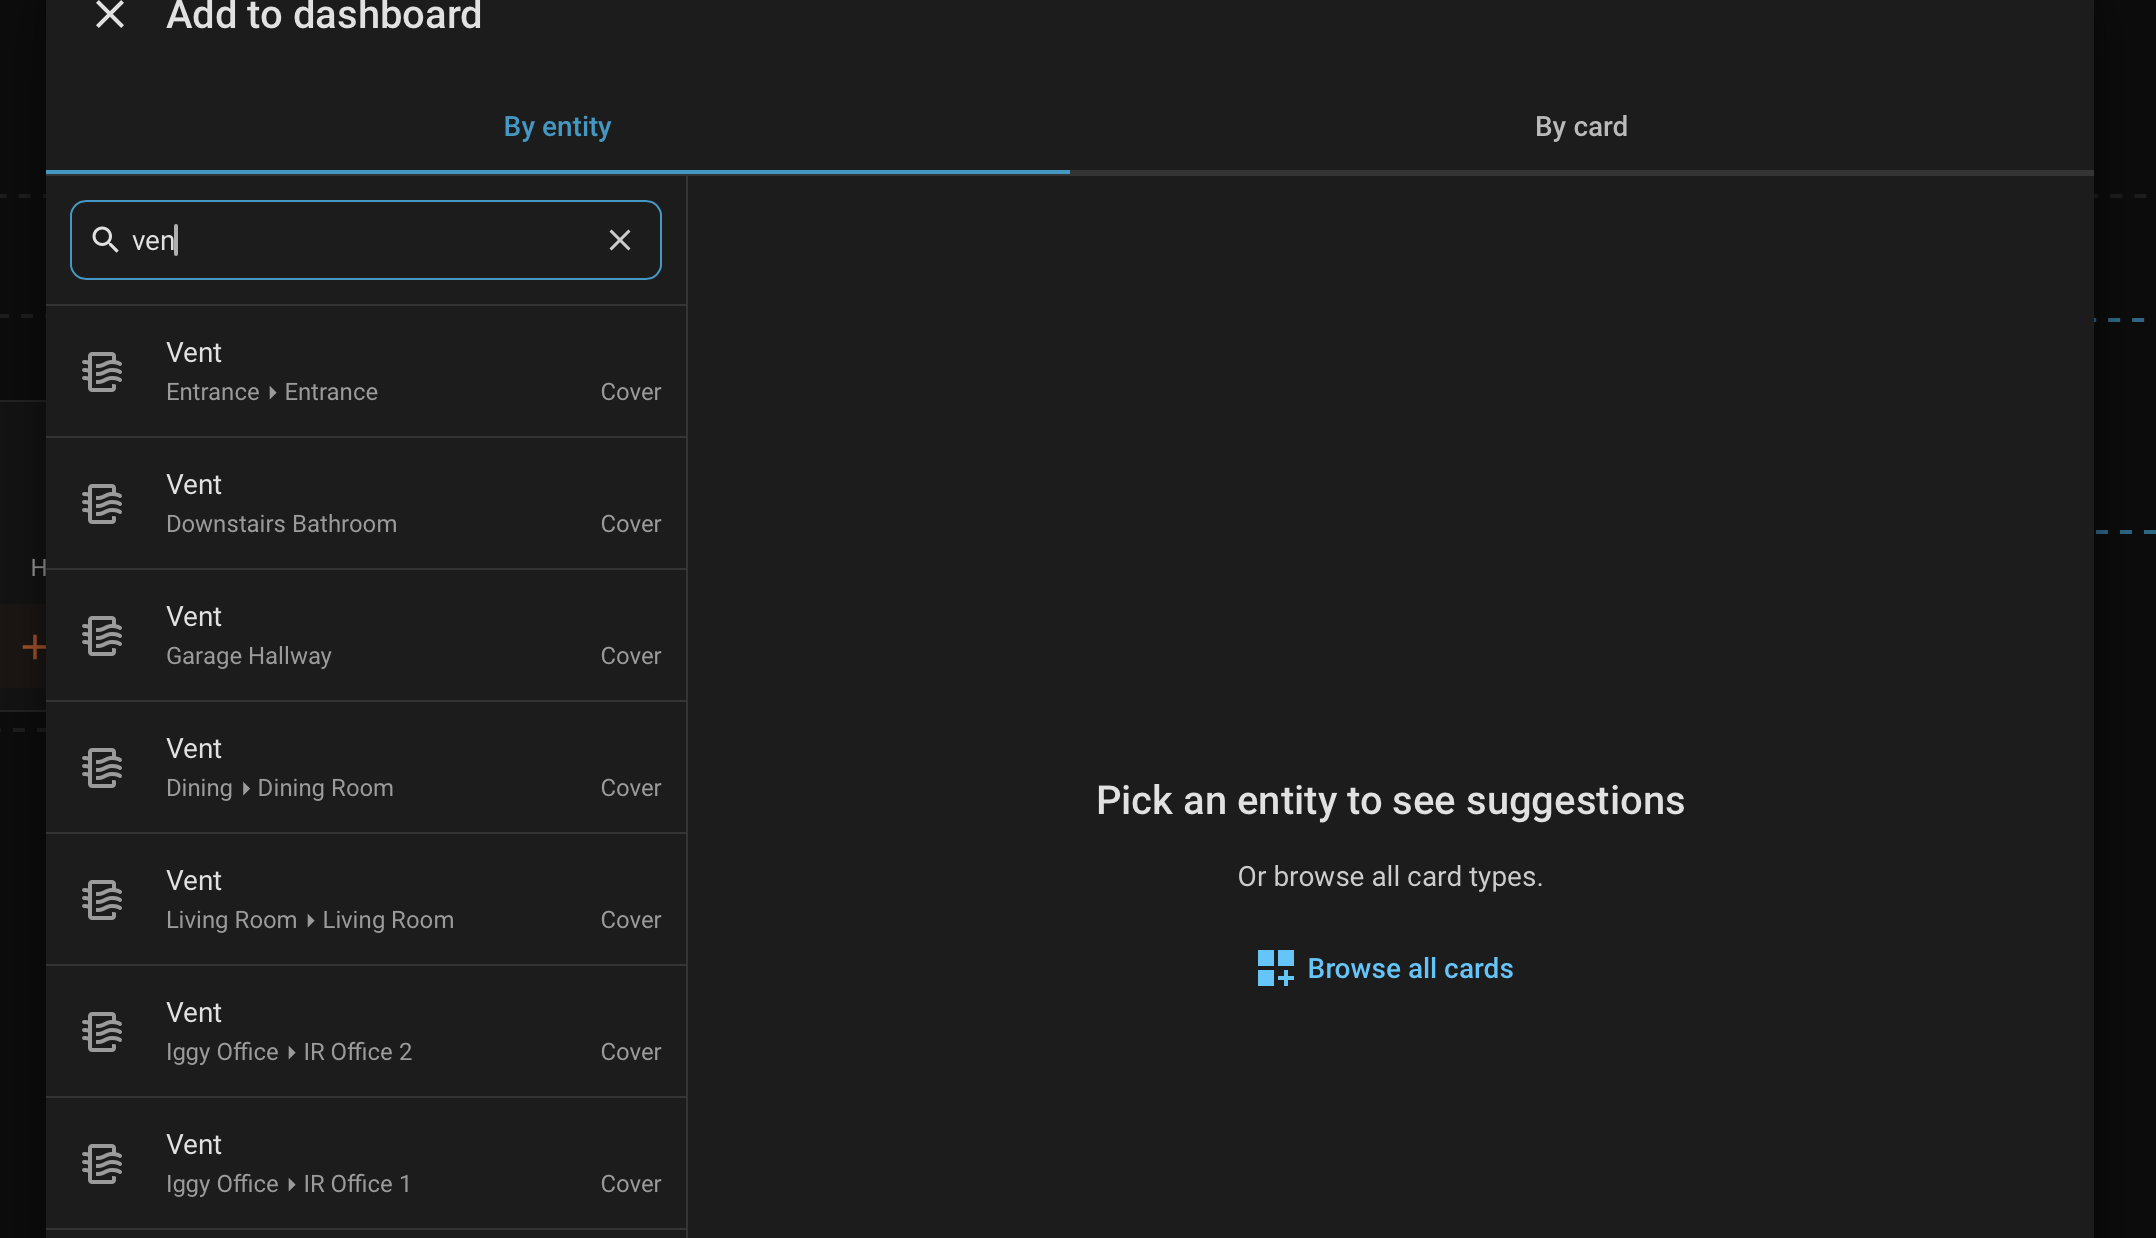The image size is (2156, 1238).
Task: Click the orange plus icon behind dialog
Action: click(33, 647)
